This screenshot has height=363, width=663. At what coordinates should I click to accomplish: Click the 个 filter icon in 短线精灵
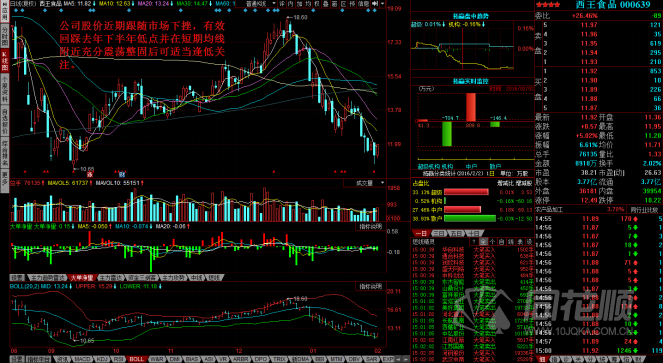[x=493, y=242]
